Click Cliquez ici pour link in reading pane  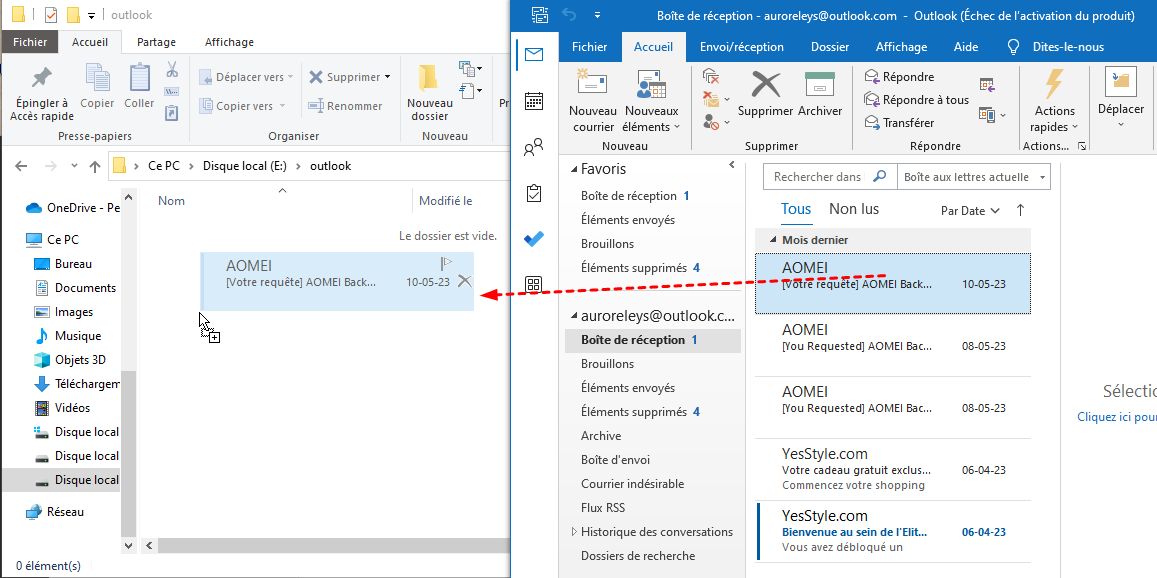click(1116, 417)
